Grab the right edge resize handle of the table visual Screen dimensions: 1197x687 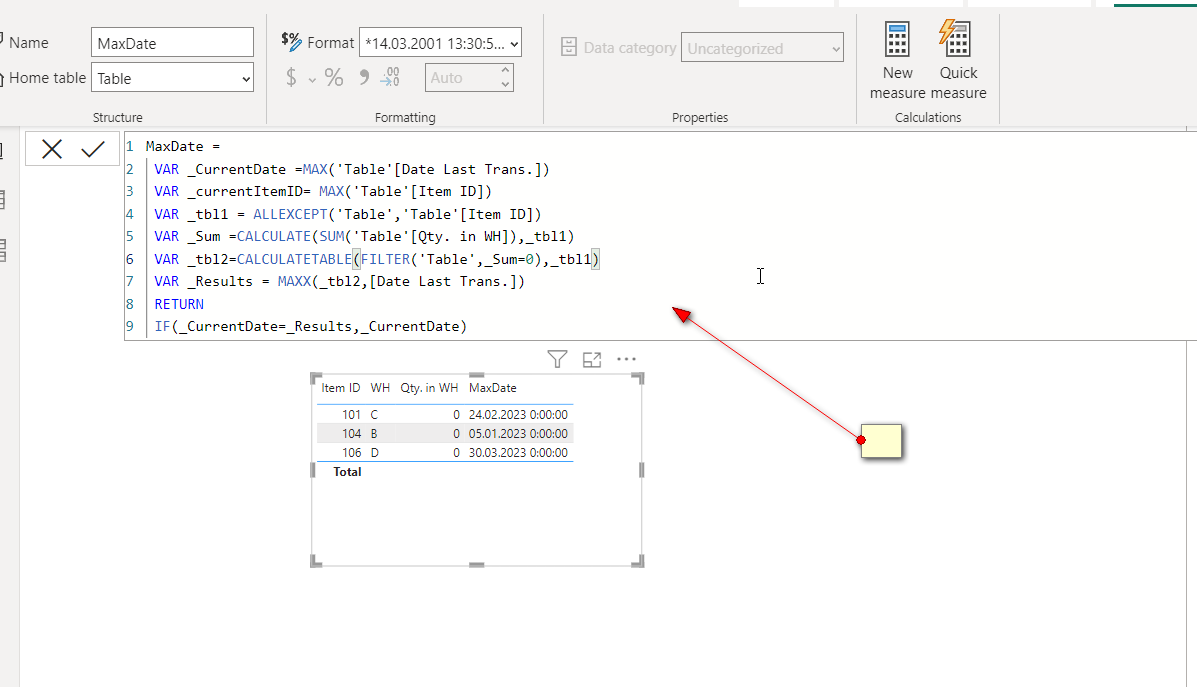tap(641, 470)
